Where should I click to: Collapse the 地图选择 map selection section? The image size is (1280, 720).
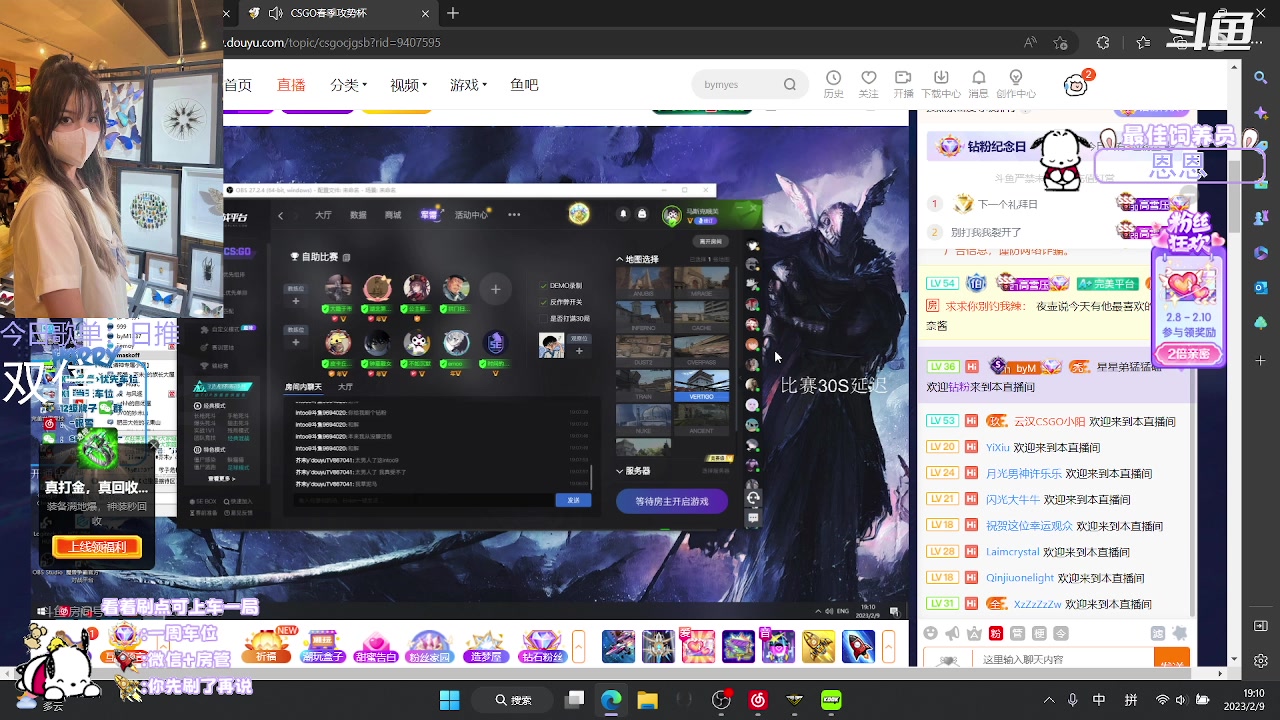(x=619, y=259)
